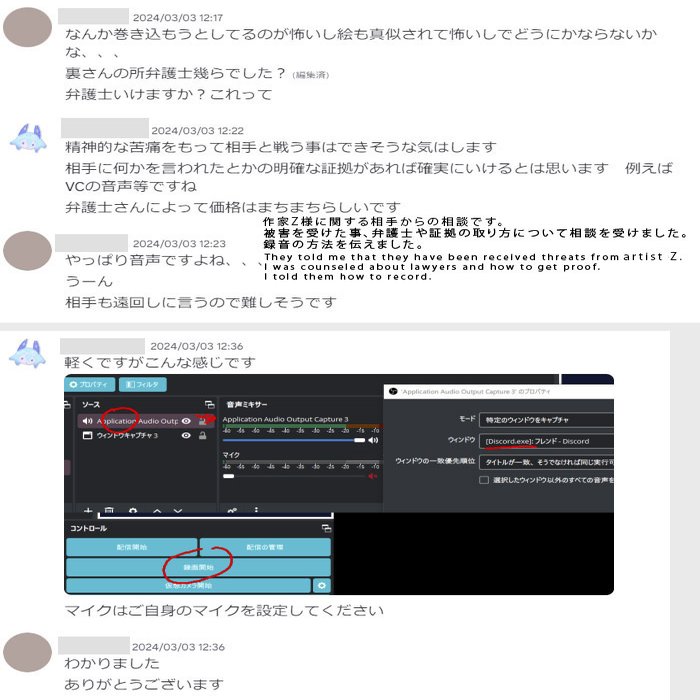This screenshot has height=700, width=700.
Task: Mute Application Audio Output Capture 3 speaker icon
Action: tap(373, 440)
